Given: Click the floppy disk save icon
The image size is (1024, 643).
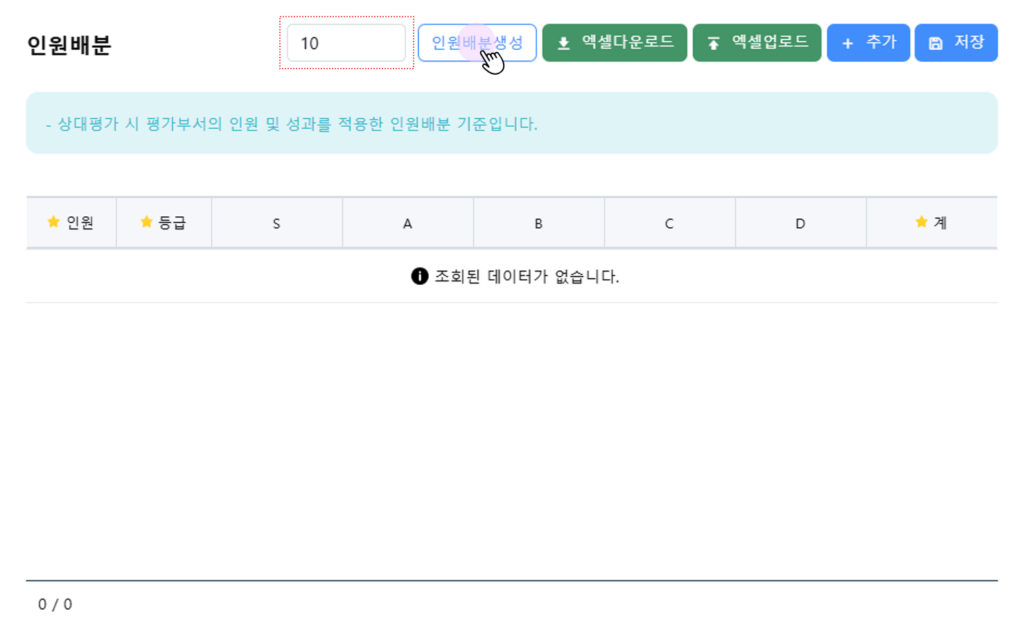Looking at the screenshot, I should (935, 43).
